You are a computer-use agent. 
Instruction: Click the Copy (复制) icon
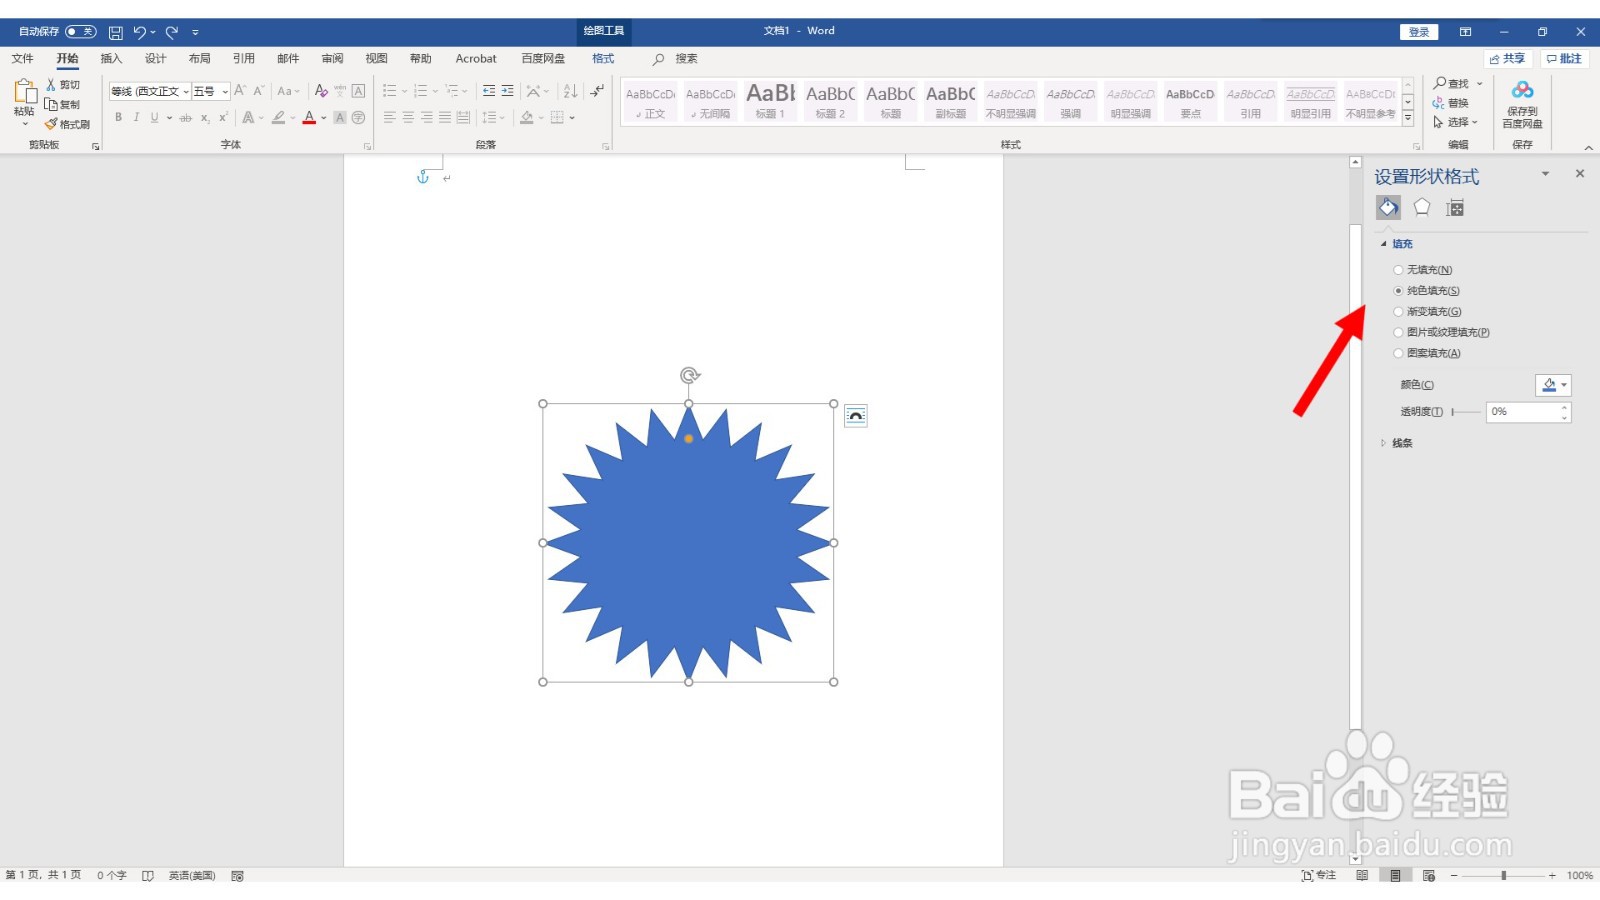(51, 104)
